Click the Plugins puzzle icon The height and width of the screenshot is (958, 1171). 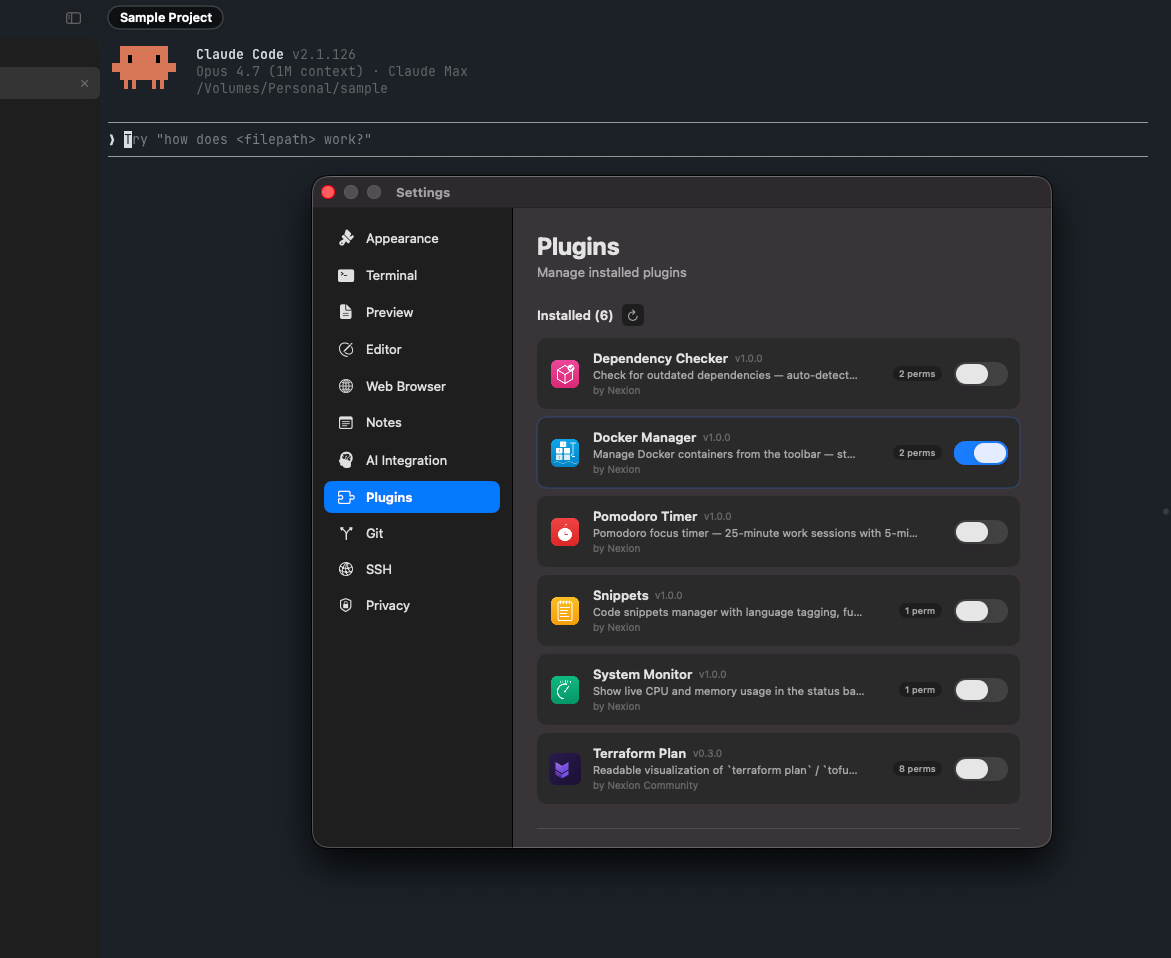(346, 497)
